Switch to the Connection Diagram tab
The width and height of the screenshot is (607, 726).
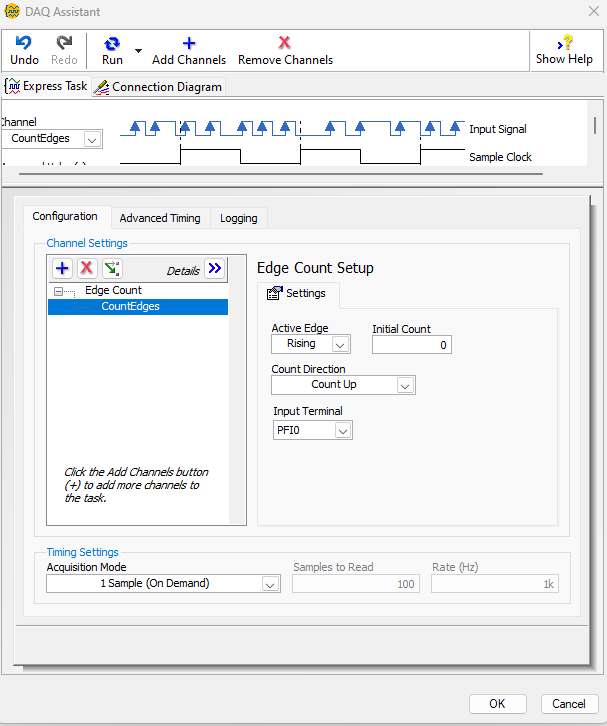[x=159, y=87]
